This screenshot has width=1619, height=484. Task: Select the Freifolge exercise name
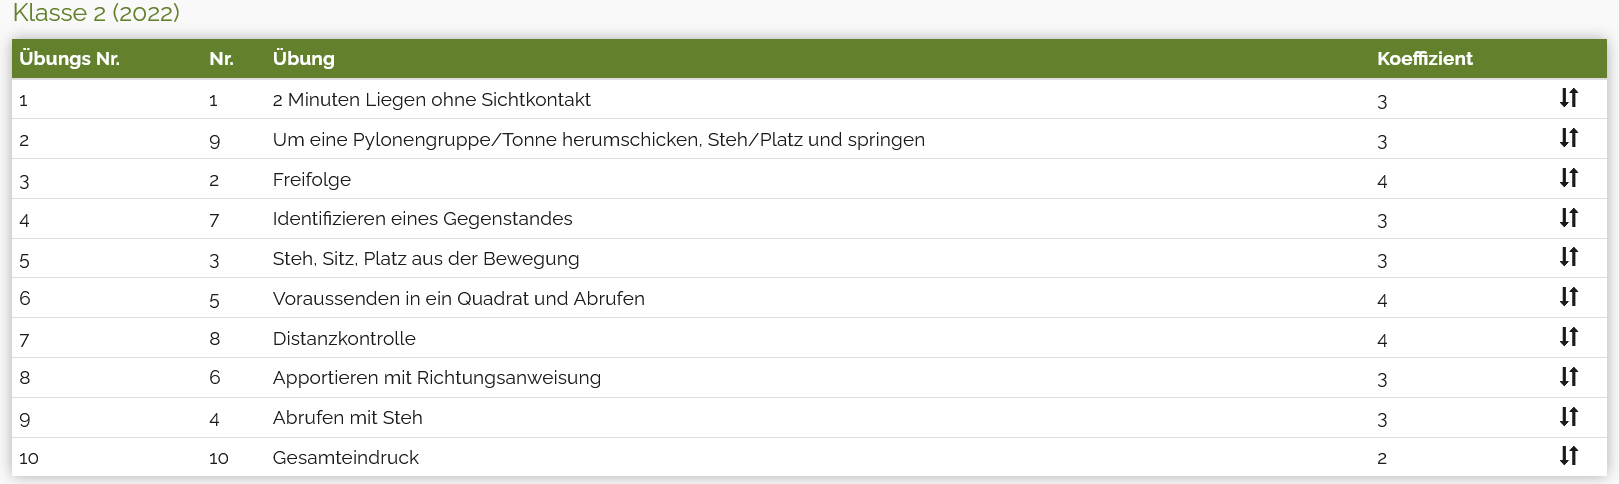[x=312, y=180]
